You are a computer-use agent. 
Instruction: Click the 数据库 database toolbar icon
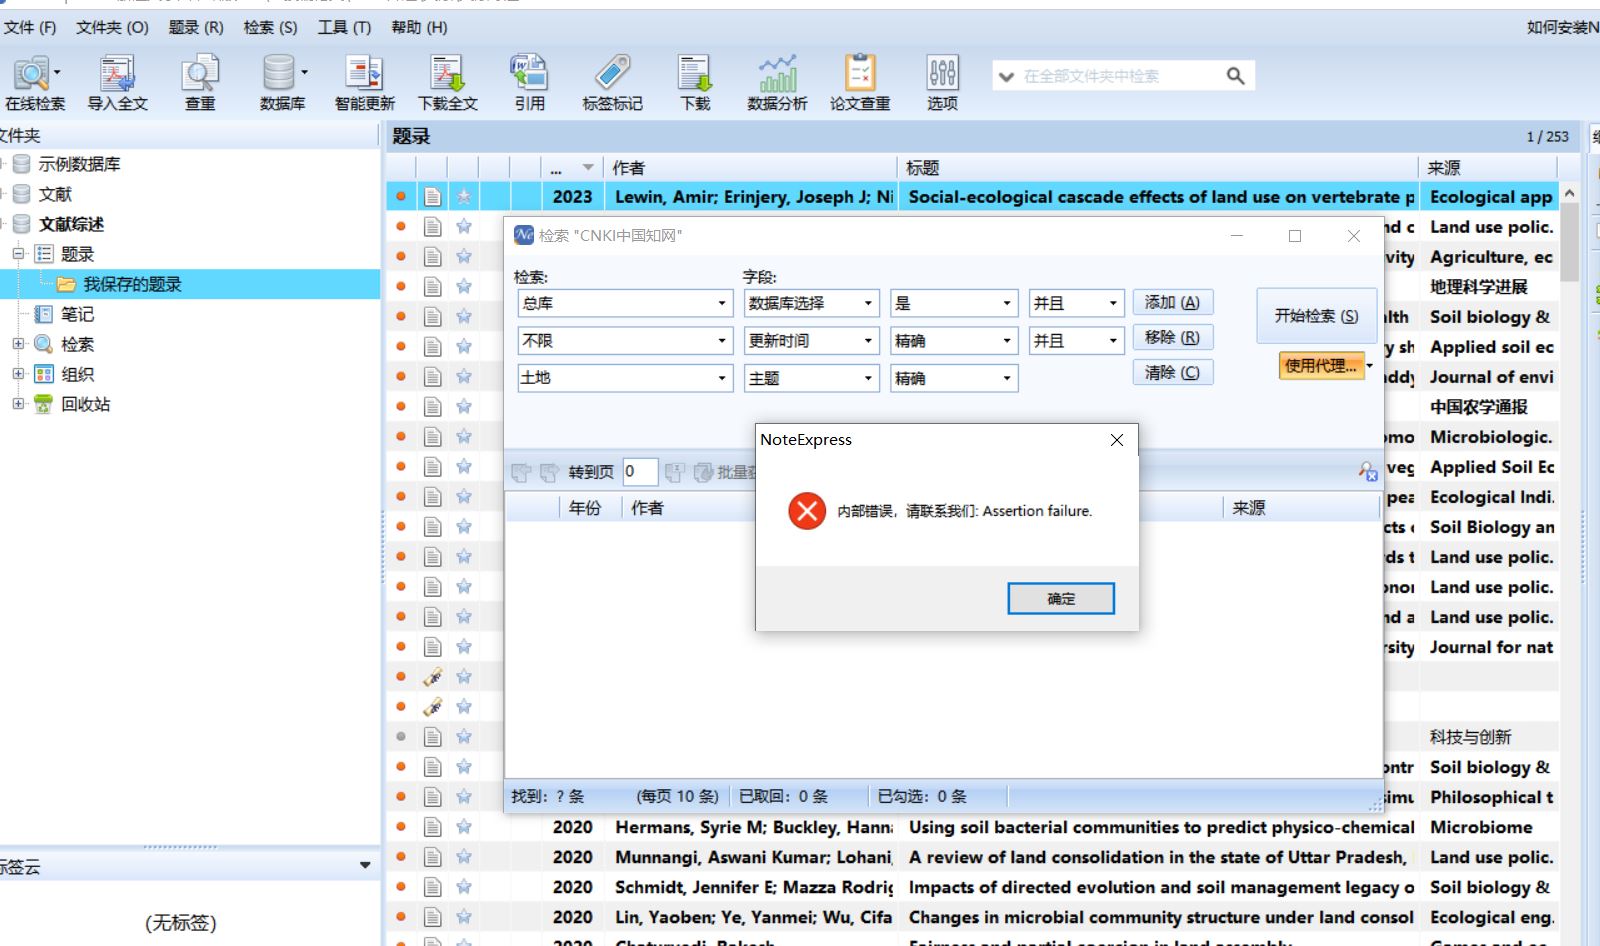pyautogui.click(x=282, y=82)
